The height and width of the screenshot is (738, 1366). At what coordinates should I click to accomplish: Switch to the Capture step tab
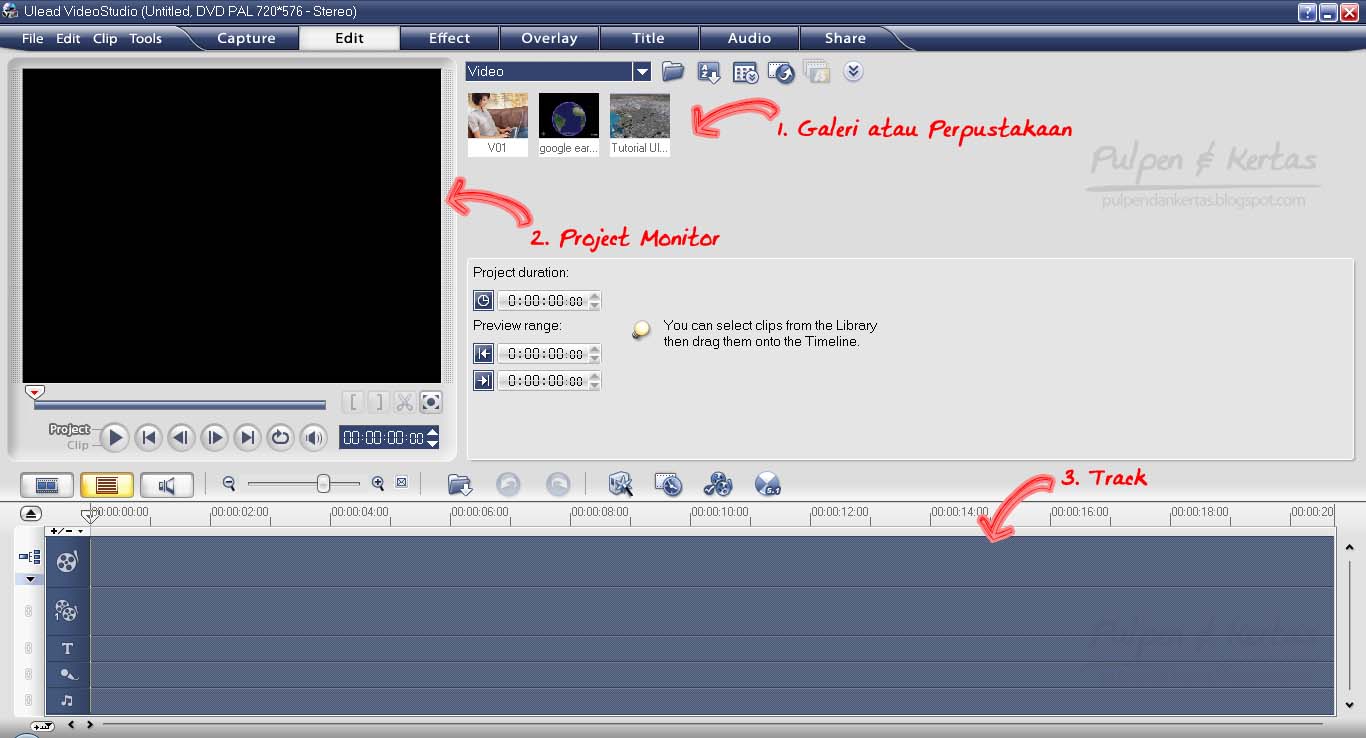coord(246,38)
